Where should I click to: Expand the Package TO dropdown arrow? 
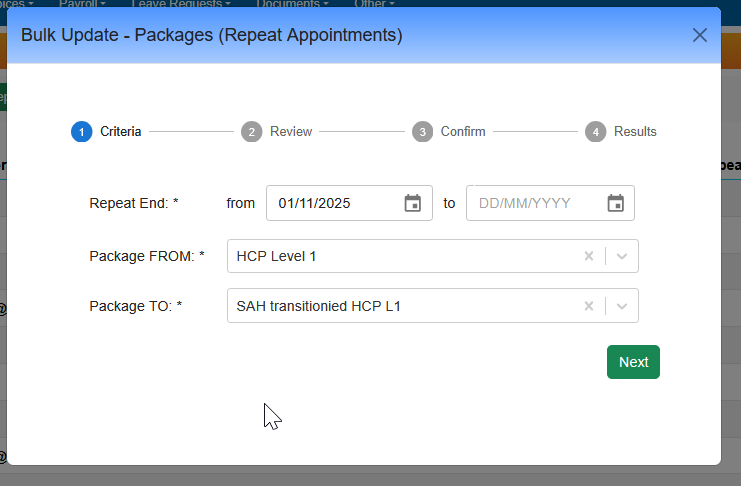point(622,306)
